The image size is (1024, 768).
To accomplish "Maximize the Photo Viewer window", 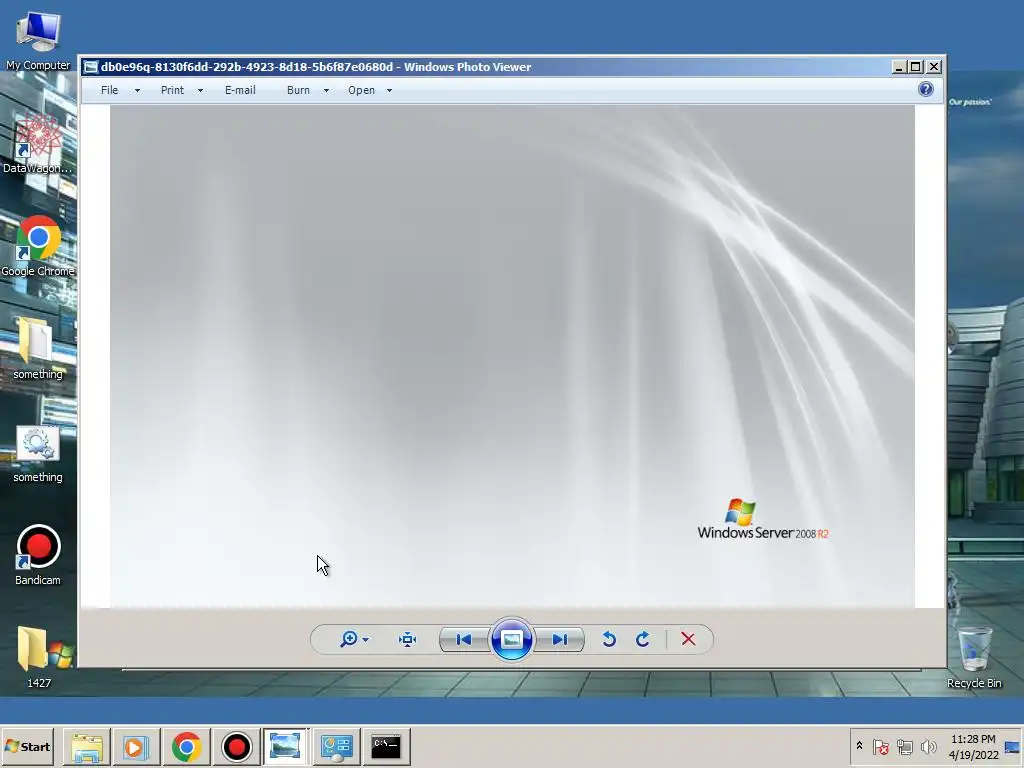I will [916, 67].
